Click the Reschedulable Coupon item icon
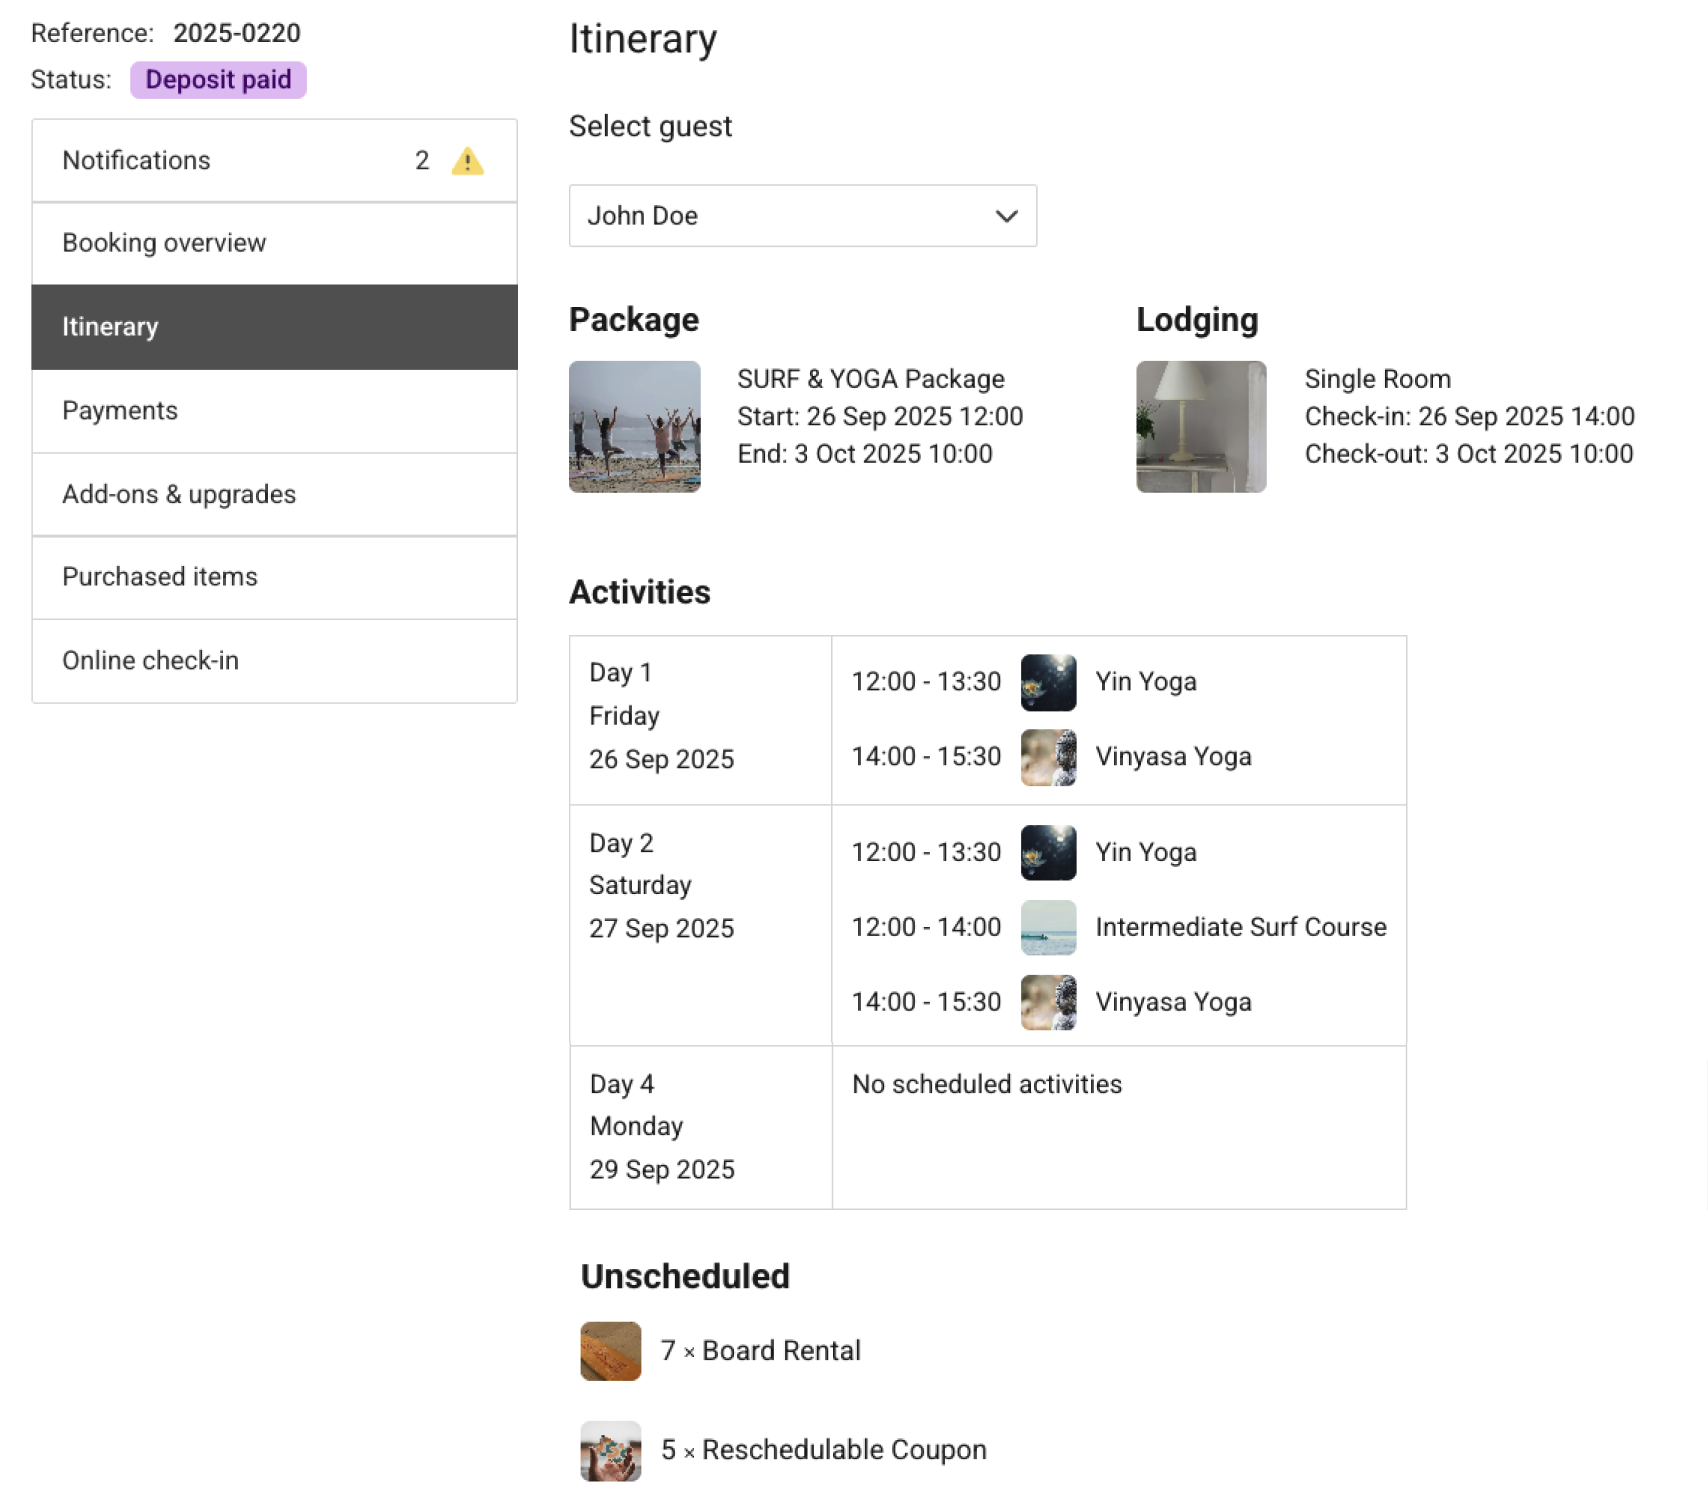The image size is (1708, 1506). [x=610, y=1450]
